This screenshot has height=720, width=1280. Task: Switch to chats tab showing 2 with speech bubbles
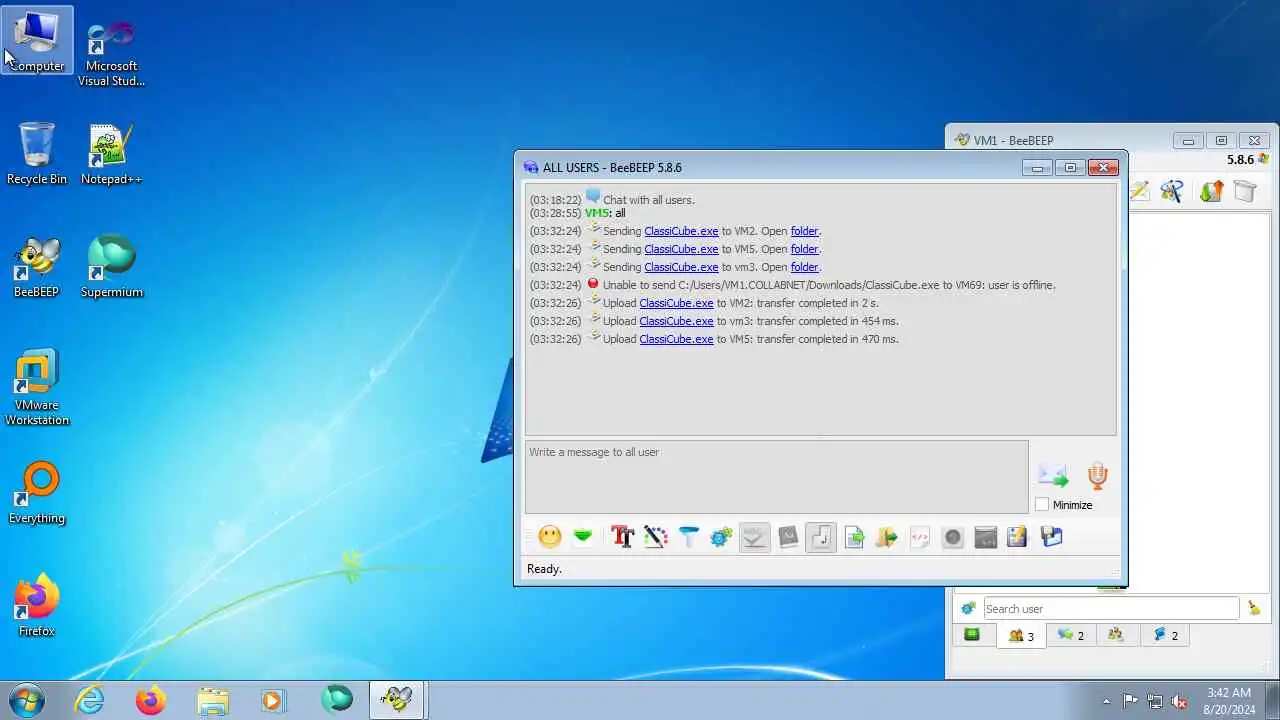[1071, 635]
